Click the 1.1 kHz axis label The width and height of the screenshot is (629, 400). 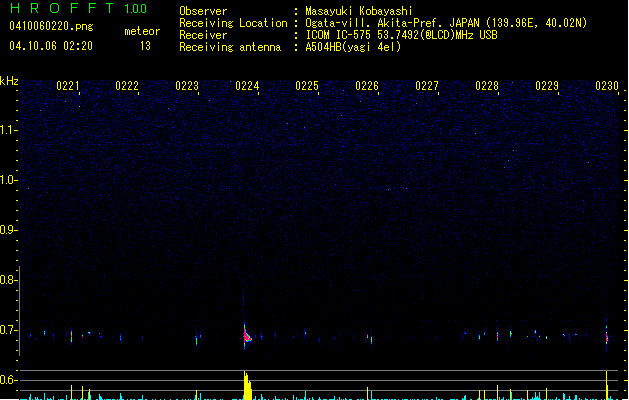pyautogui.click(x=8, y=130)
